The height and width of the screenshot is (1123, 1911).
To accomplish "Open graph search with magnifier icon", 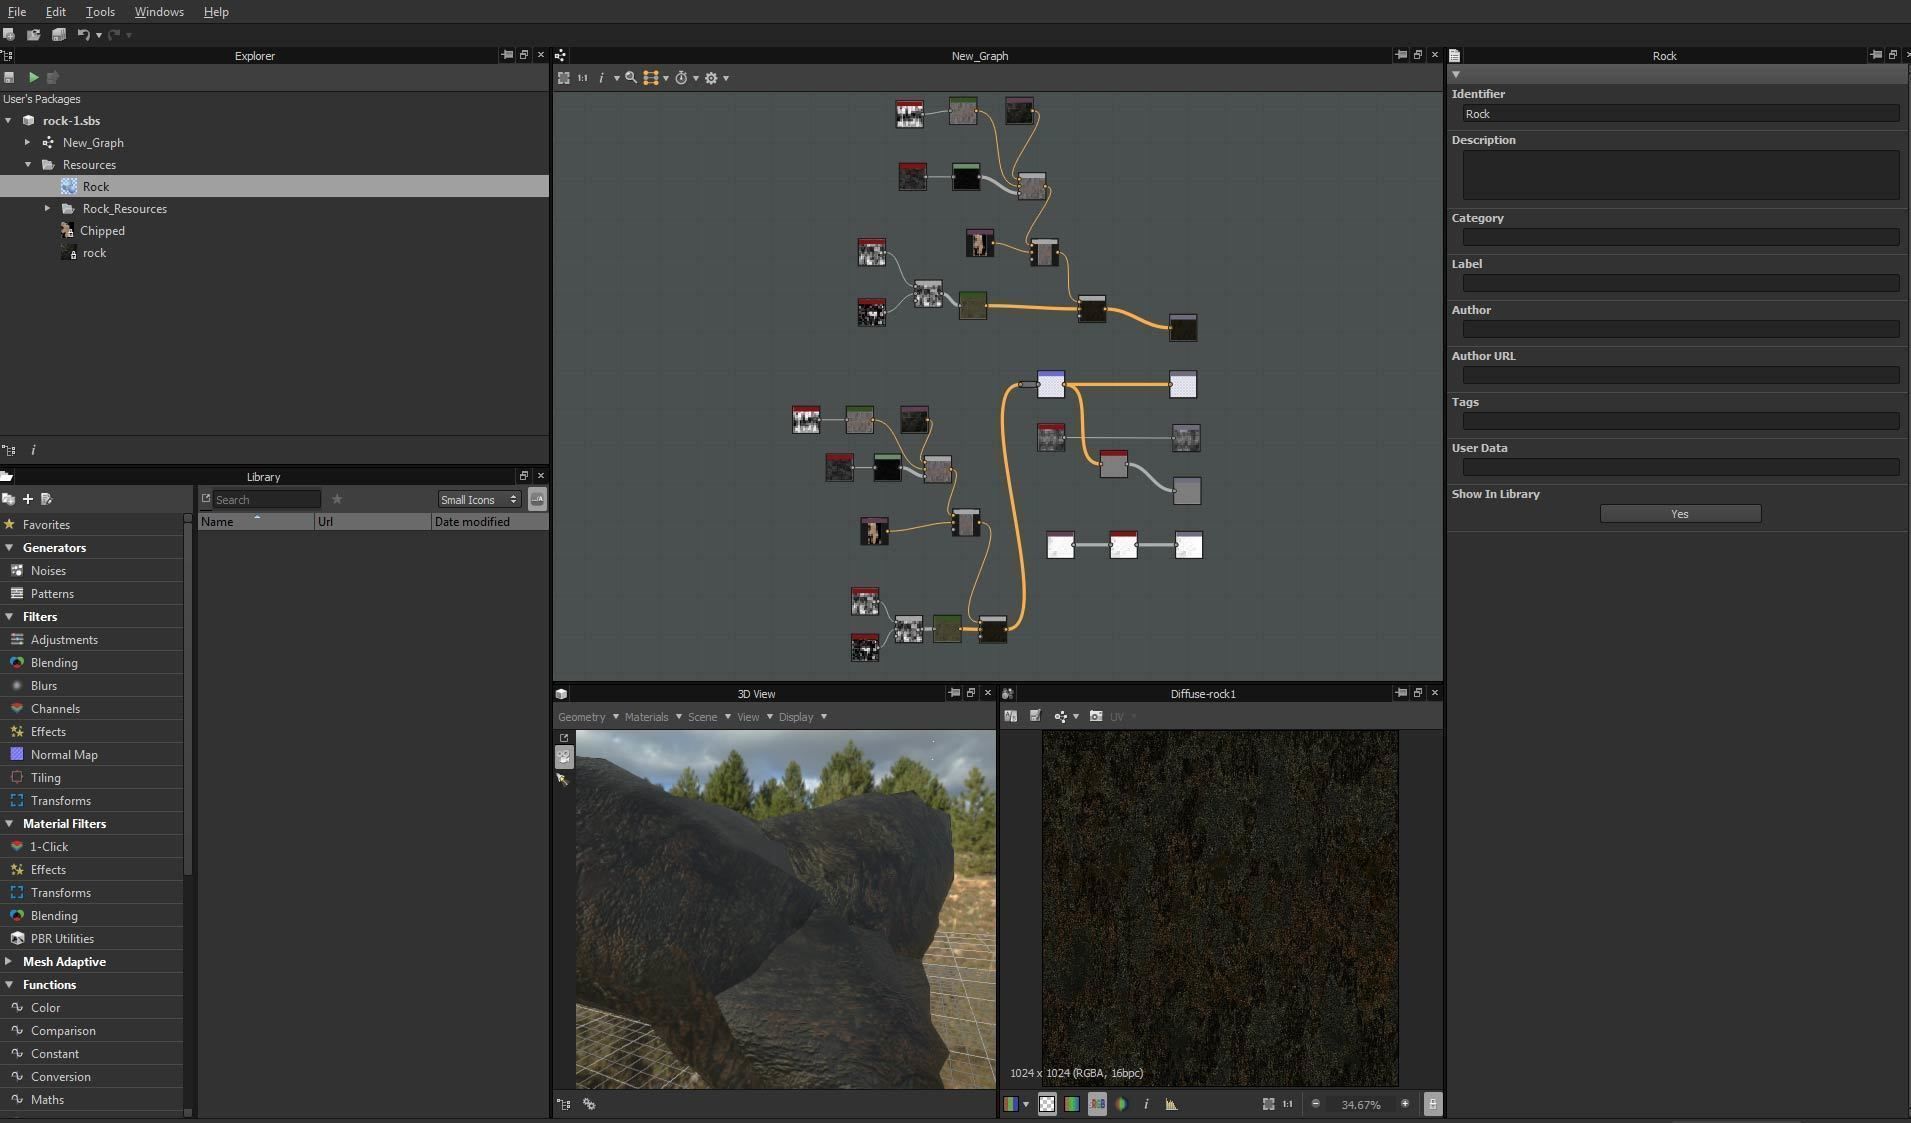I will [x=631, y=78].
